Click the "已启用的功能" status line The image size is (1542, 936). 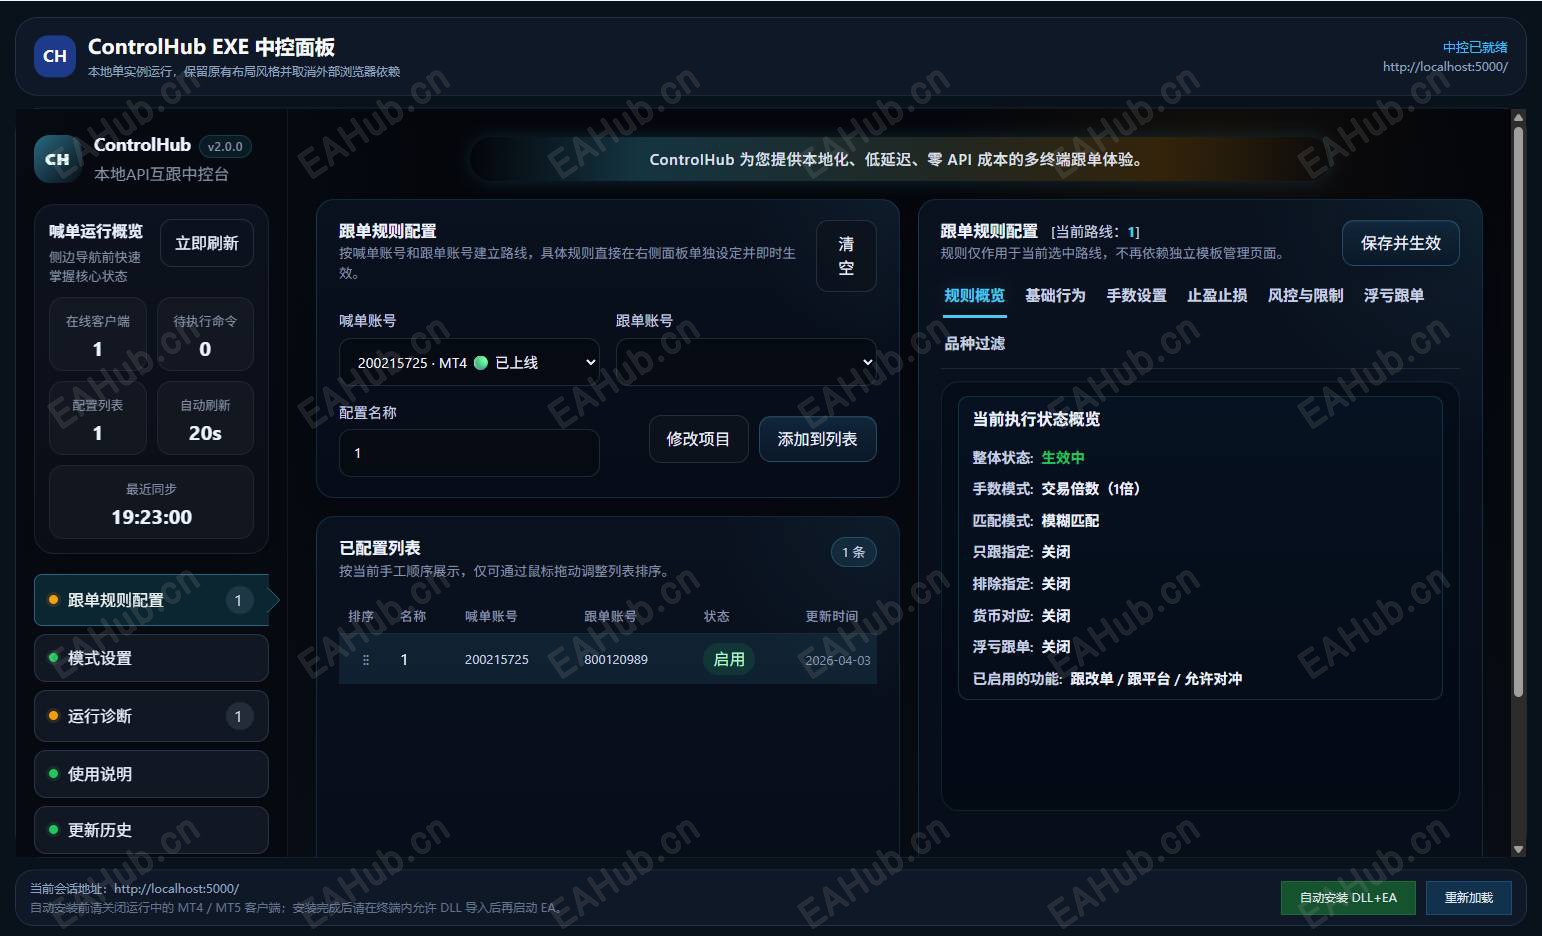click(1107, 679)
